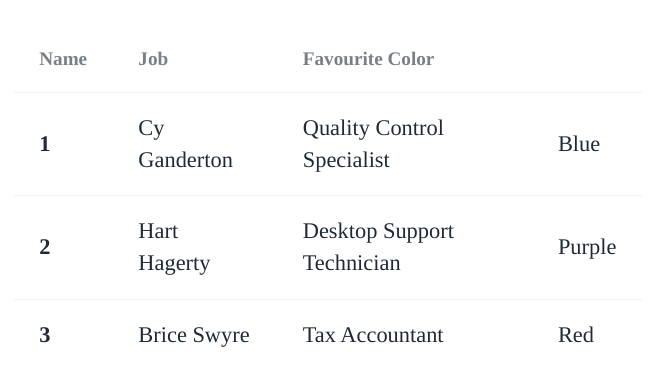Click the word Hagerty
655x379 pixels.
coord(174,264)
